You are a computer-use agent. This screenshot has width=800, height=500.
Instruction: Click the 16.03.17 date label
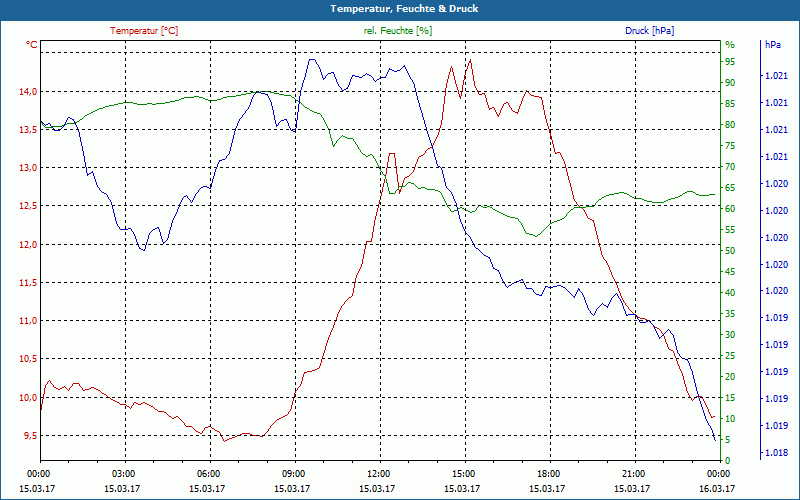(x=717, y=488)
